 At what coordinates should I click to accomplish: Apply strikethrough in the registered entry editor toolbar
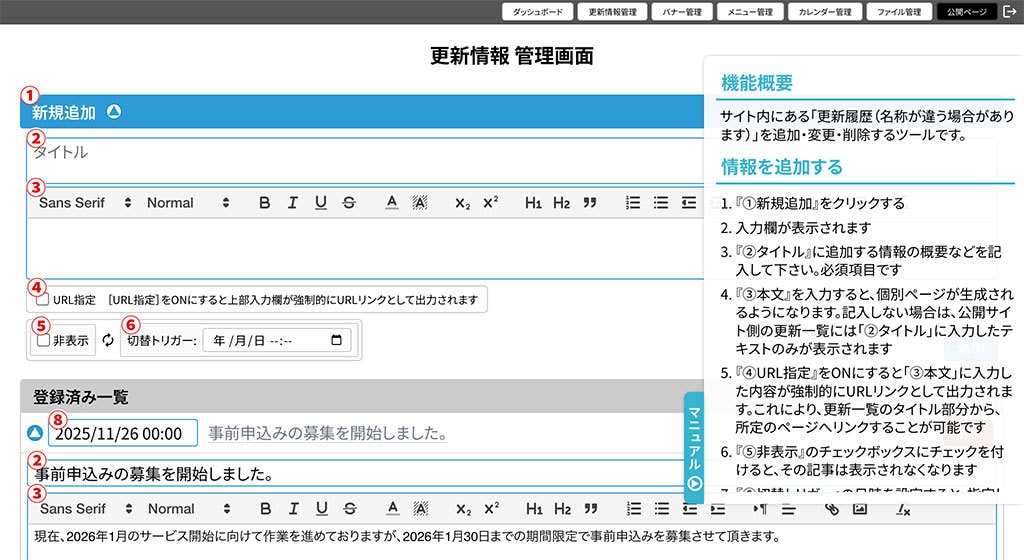tap(350, 509)
